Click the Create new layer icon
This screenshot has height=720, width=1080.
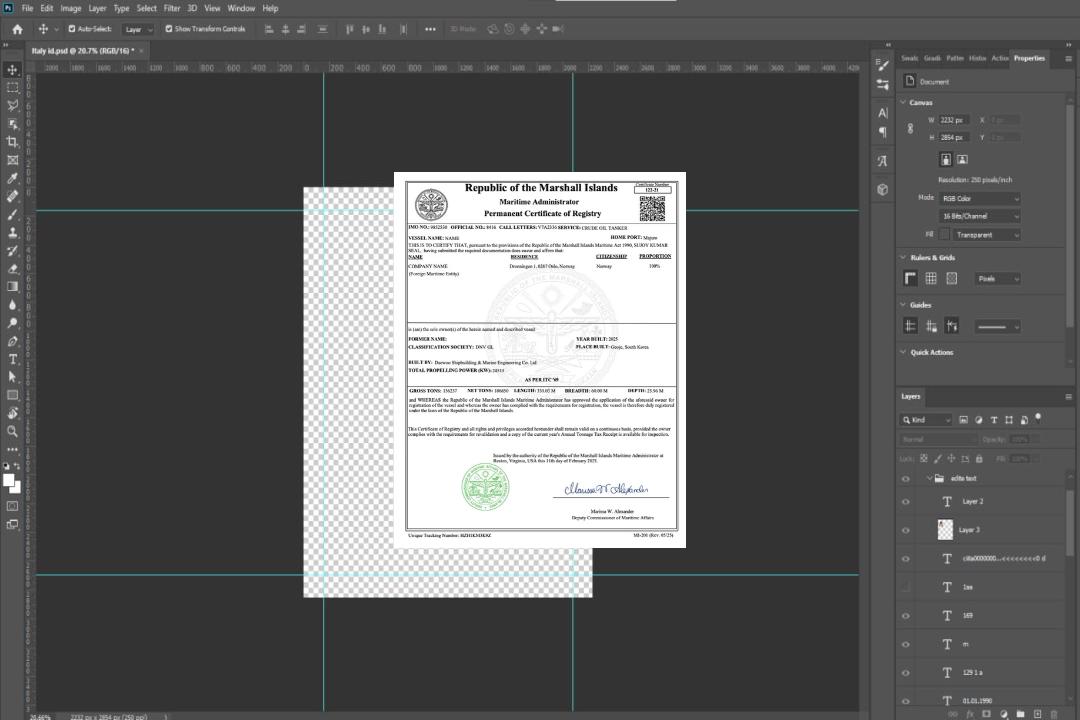click(x=1037, y=714)
